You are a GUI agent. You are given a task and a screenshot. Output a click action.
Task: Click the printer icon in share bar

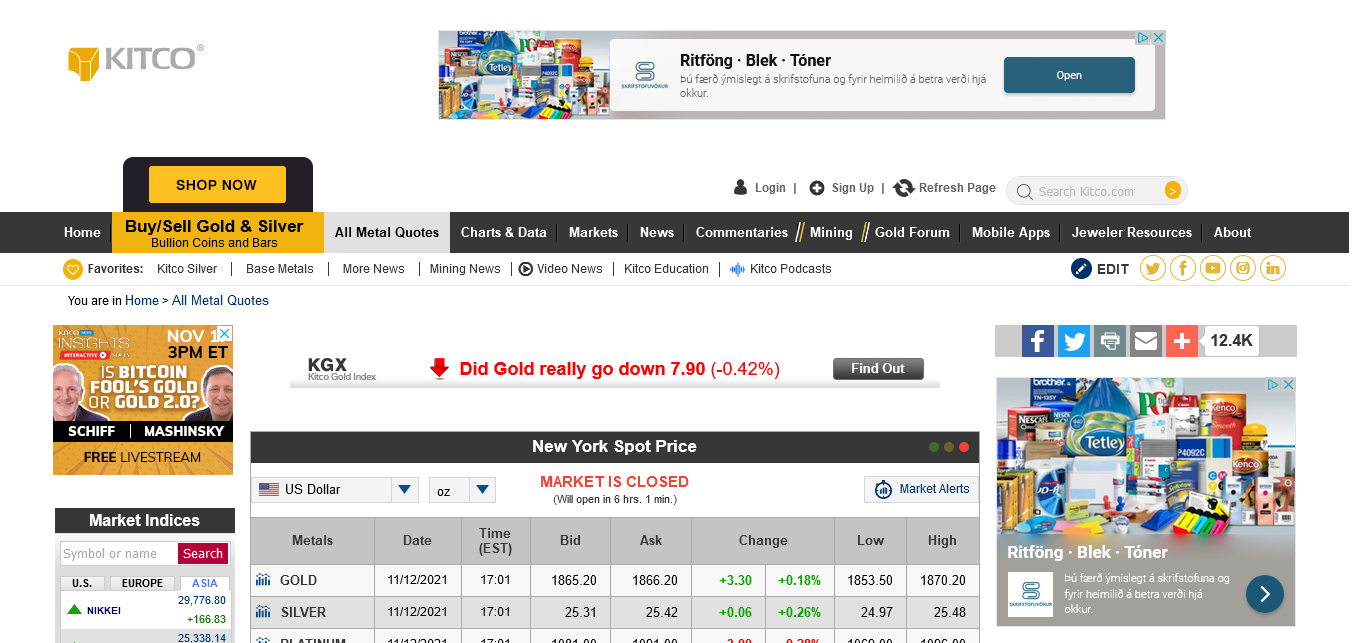(1109, 341)
